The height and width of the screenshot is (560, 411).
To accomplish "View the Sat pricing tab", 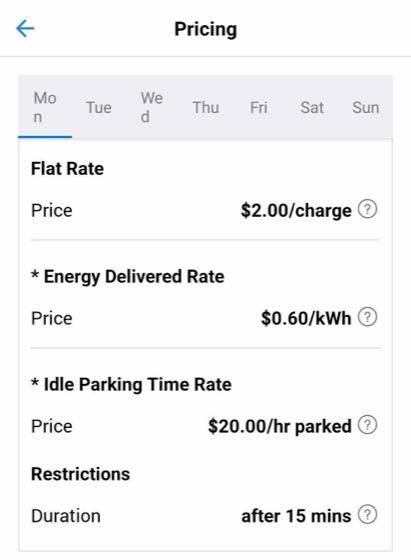I will coord(312,107).
